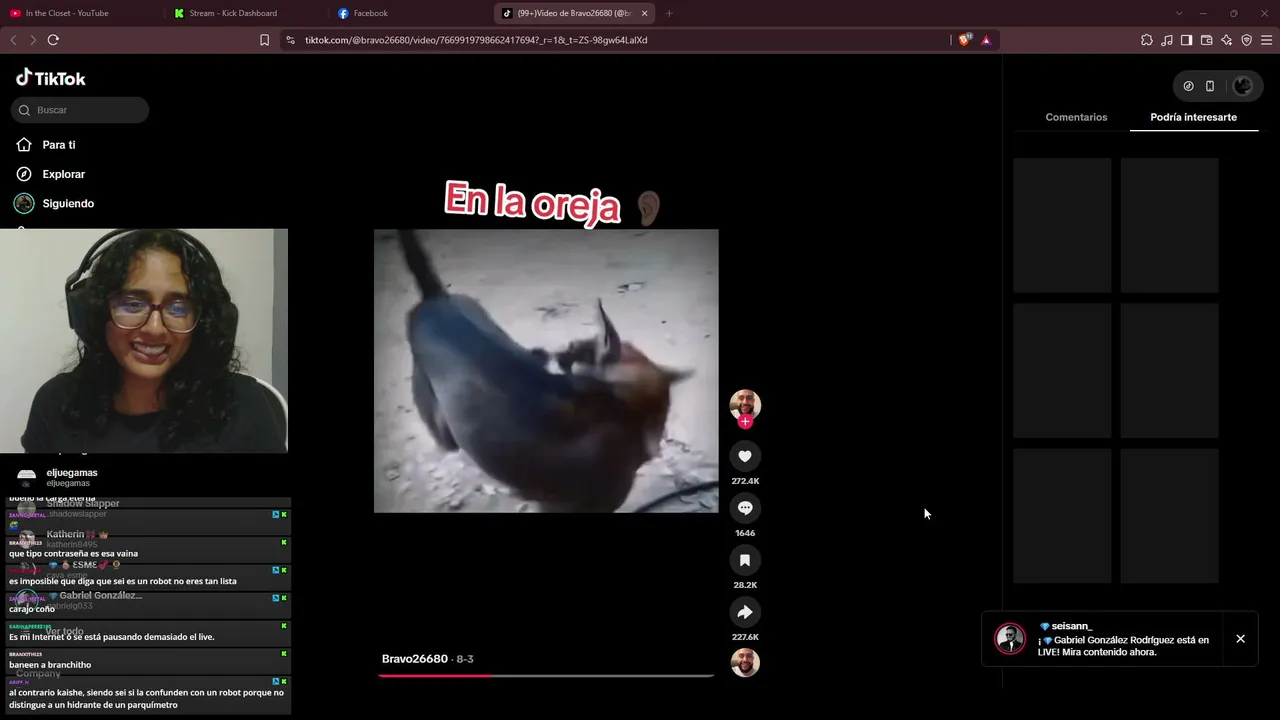Open the Bravo26680 username link
Viewport: 1280px width, 720px height.
point(414,659)
